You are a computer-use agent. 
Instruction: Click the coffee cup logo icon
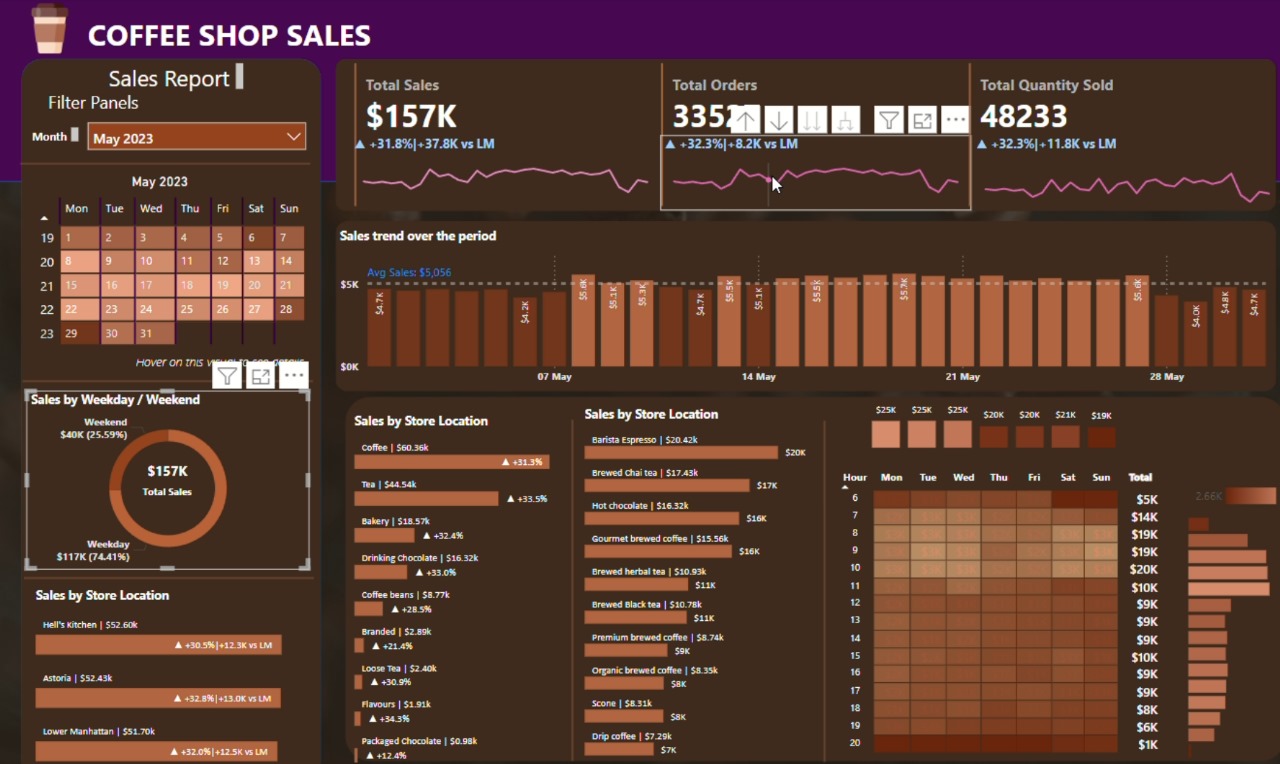[49, 28]
